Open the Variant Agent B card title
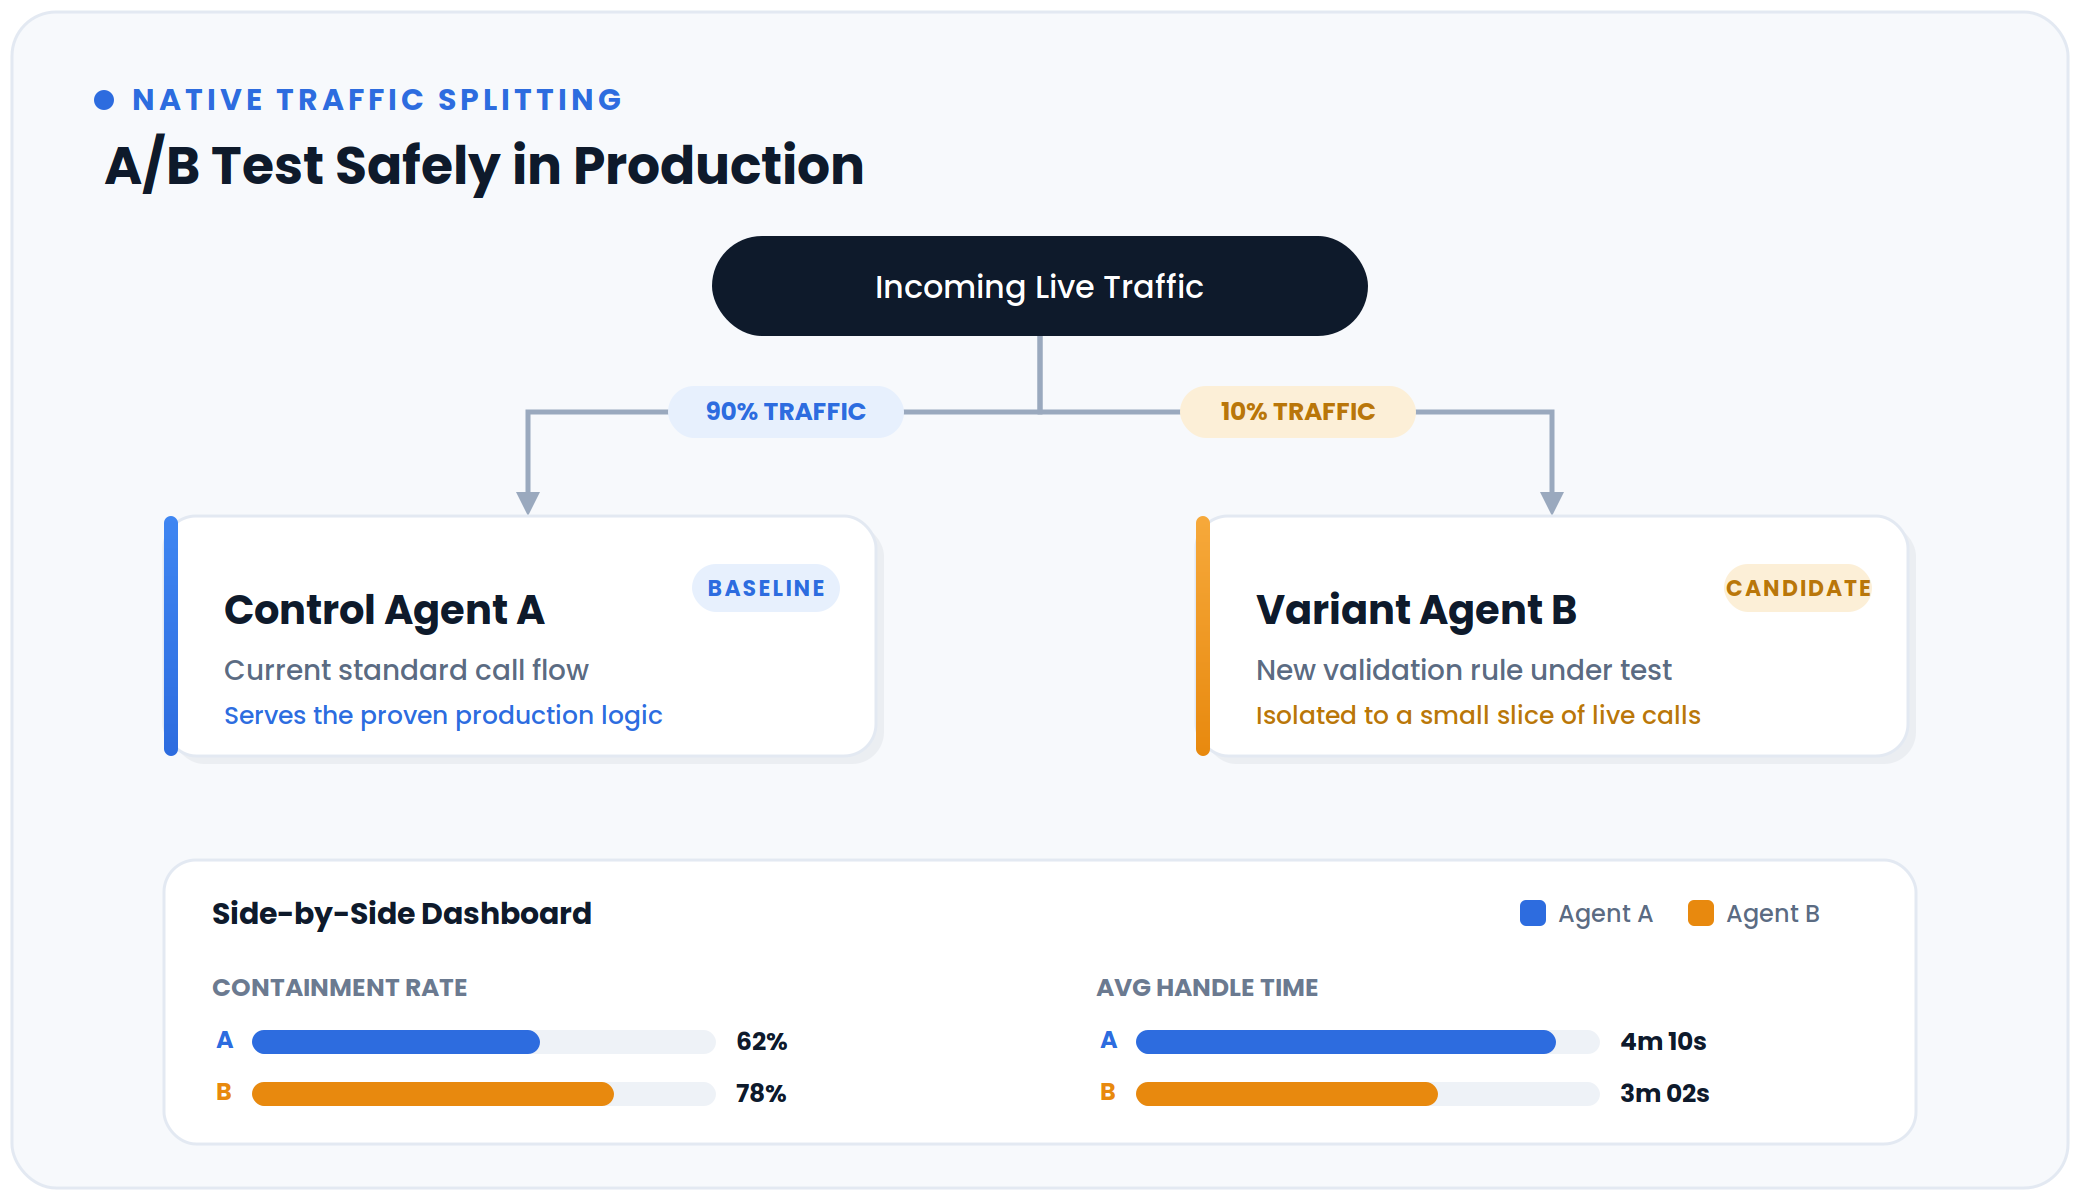 1416,610
